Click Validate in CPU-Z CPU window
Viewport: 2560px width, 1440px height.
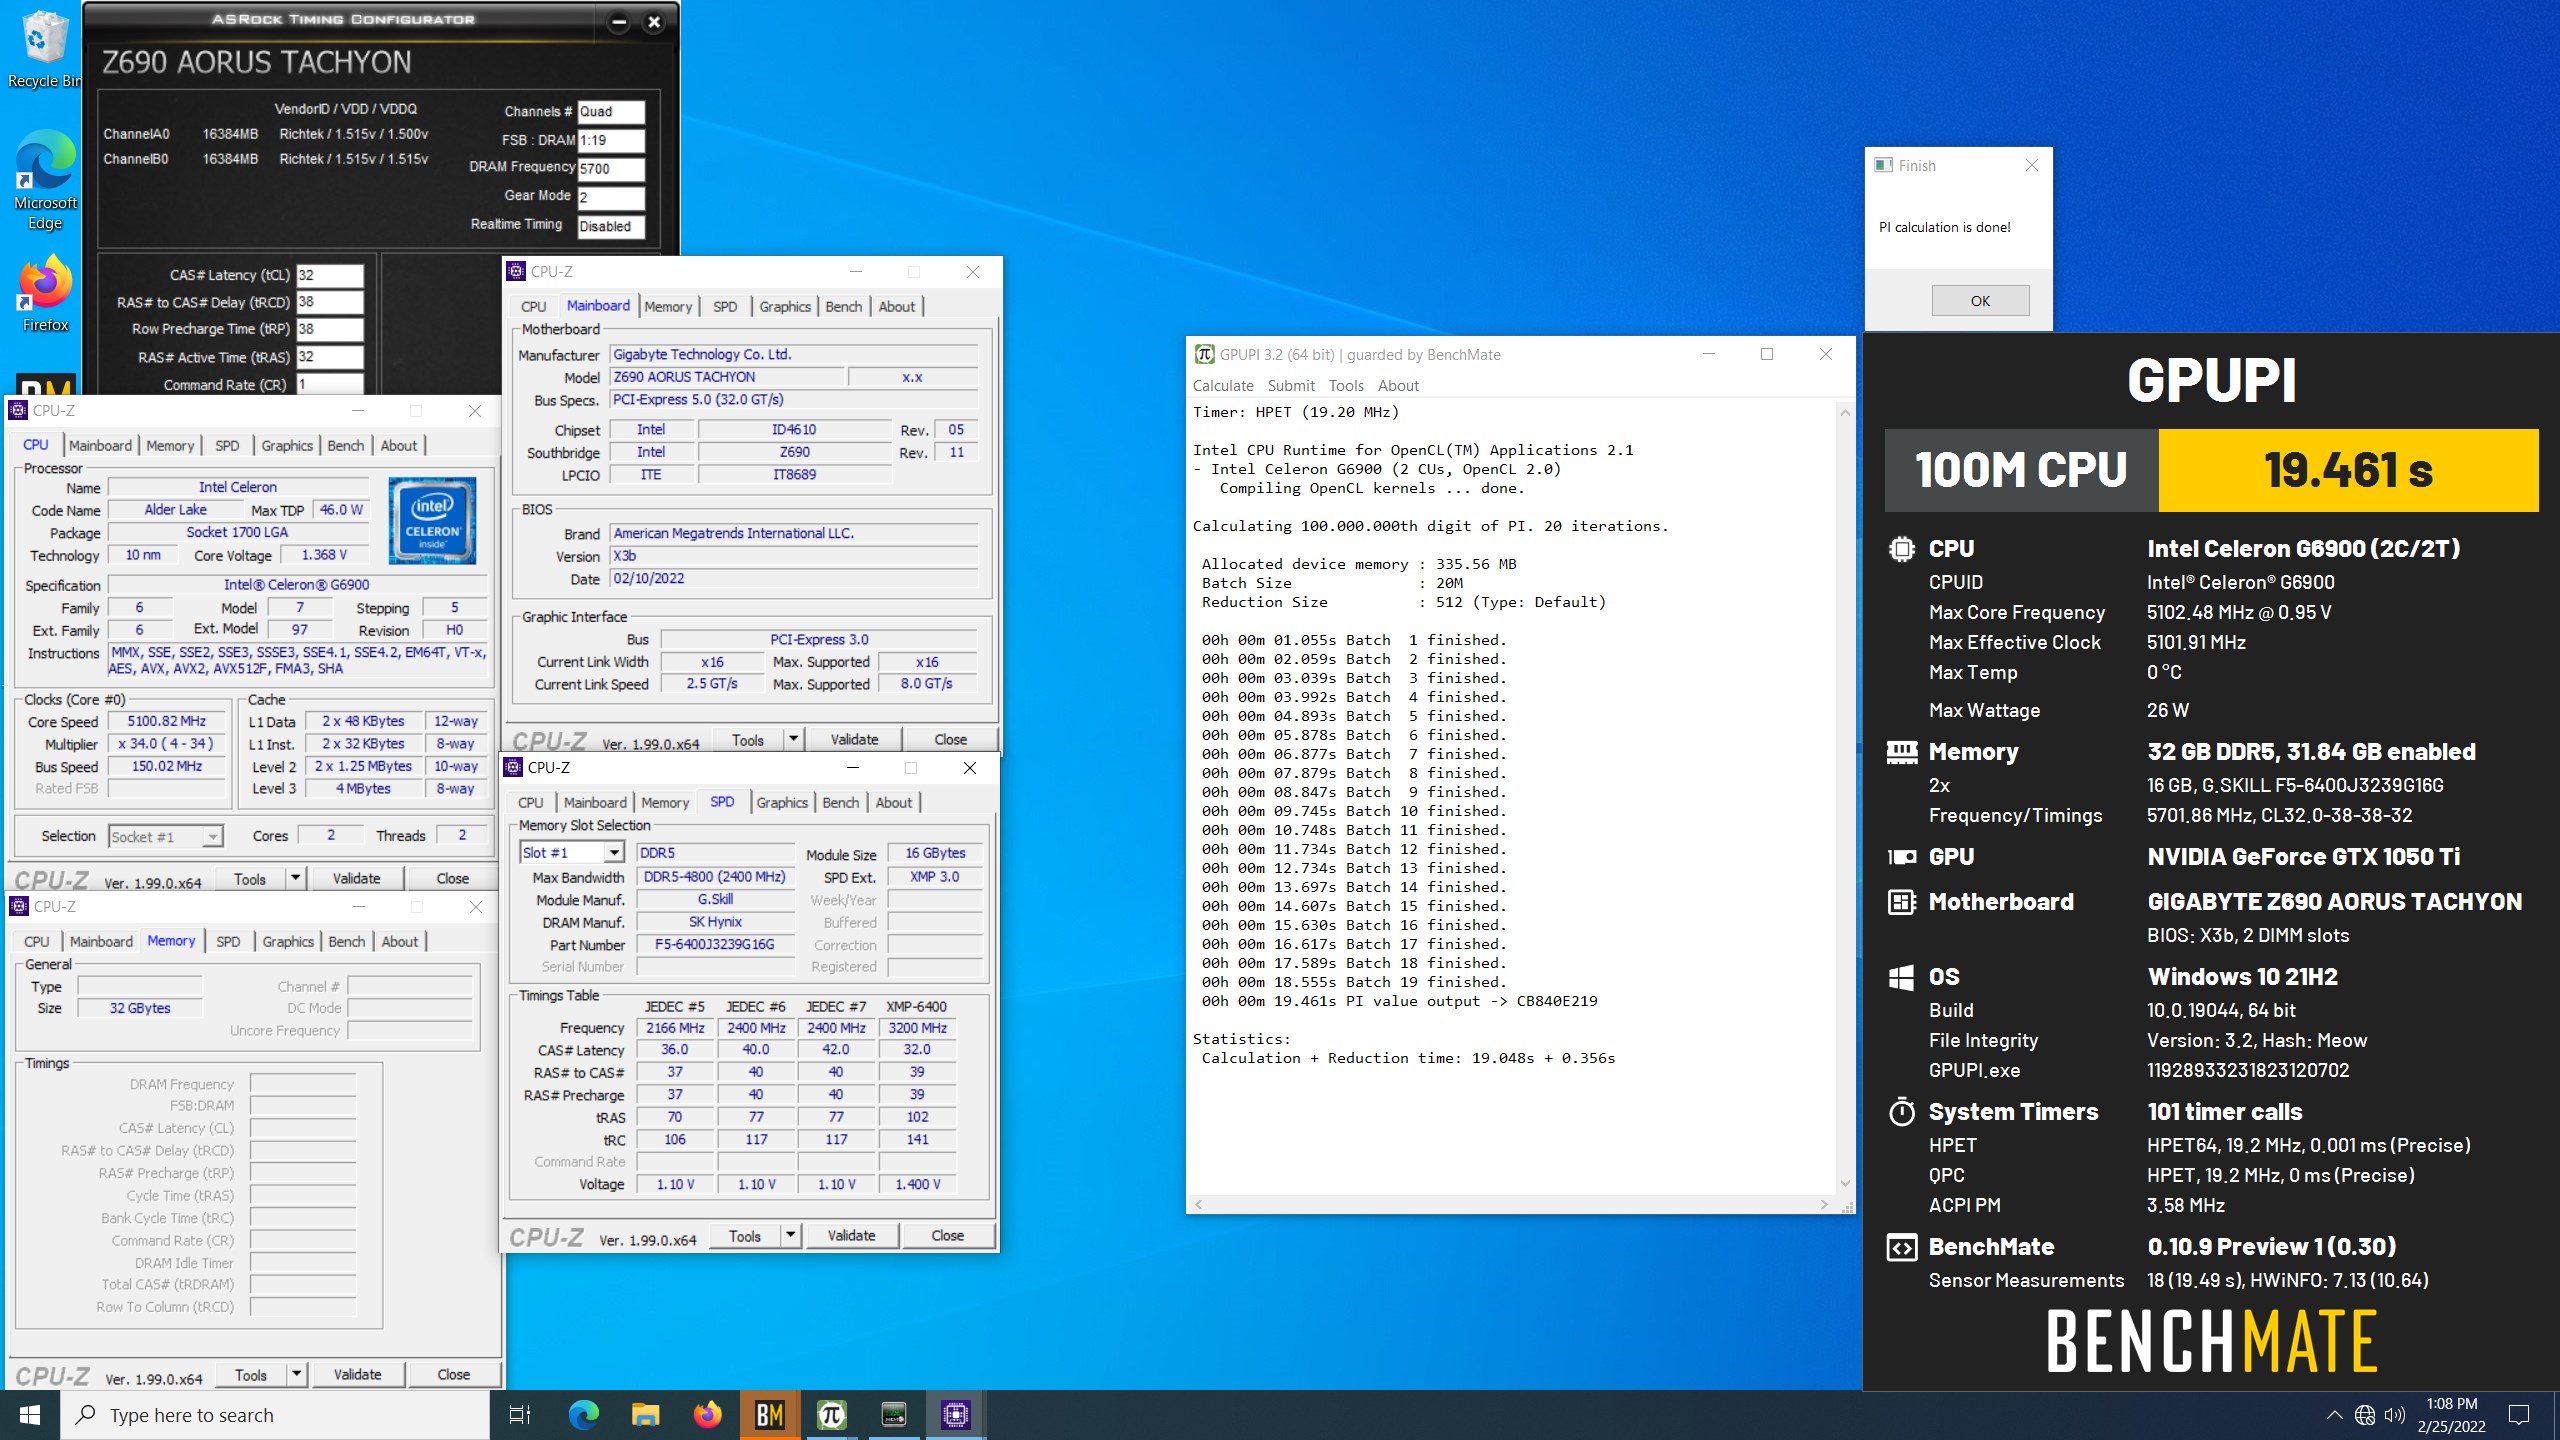click(356, 878)
